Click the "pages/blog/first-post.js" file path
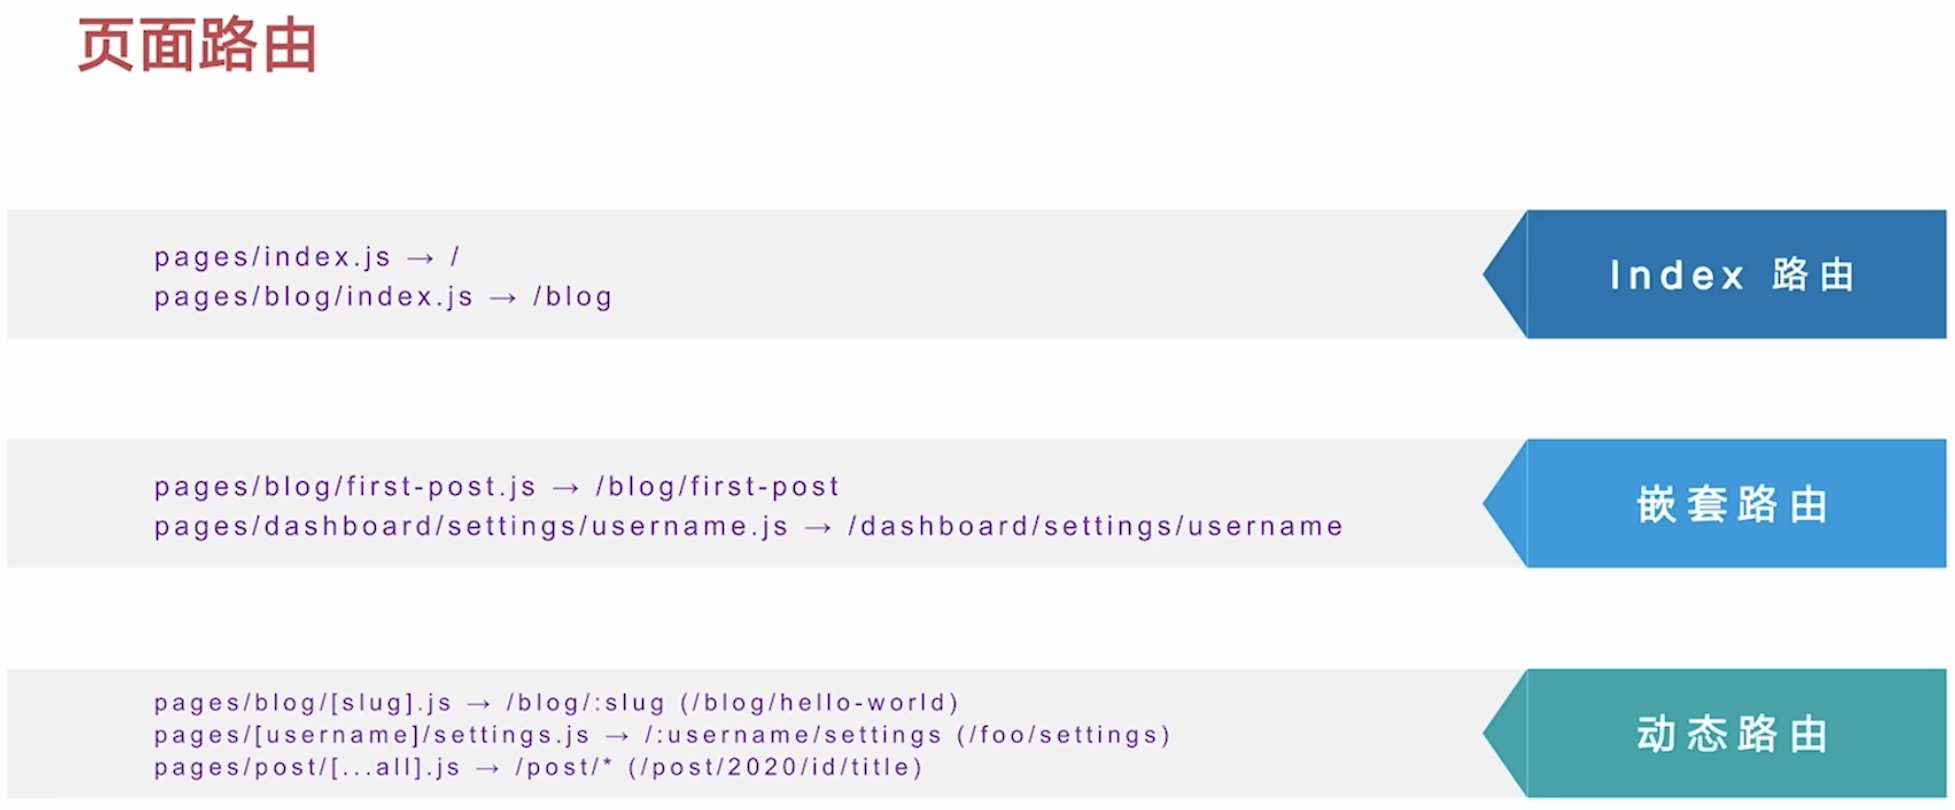The height and width of the screenshot is (810, 1955). [345, 487]
